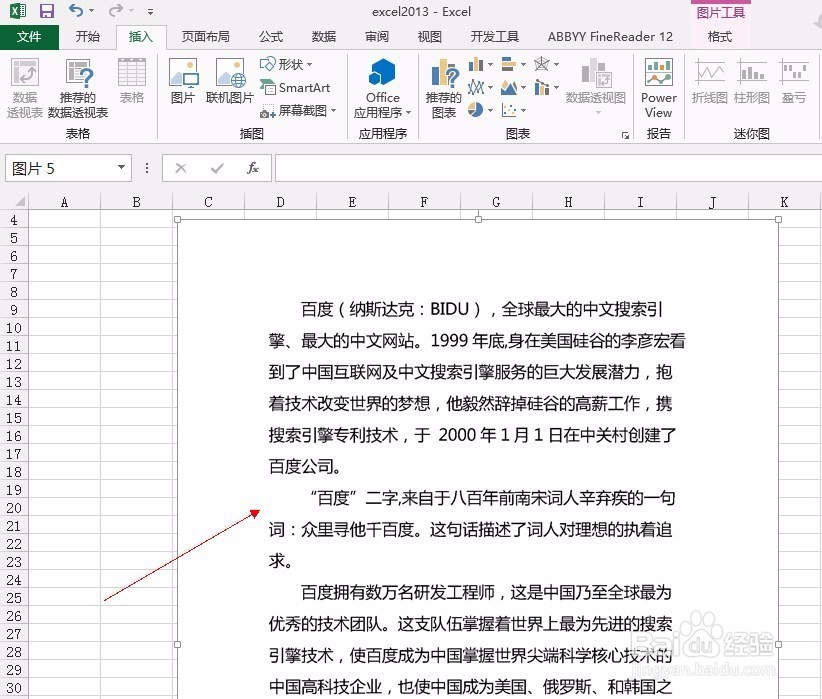Select column K header
This screenshot has height=699, width=822.
[x=784, y=202]
